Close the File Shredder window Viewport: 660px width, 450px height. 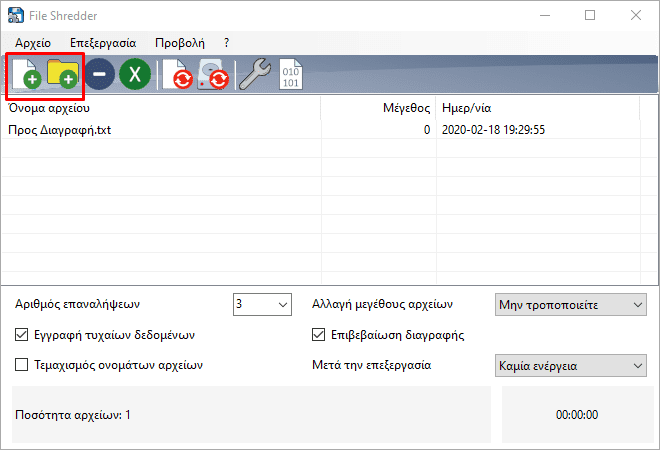(636, 16)
